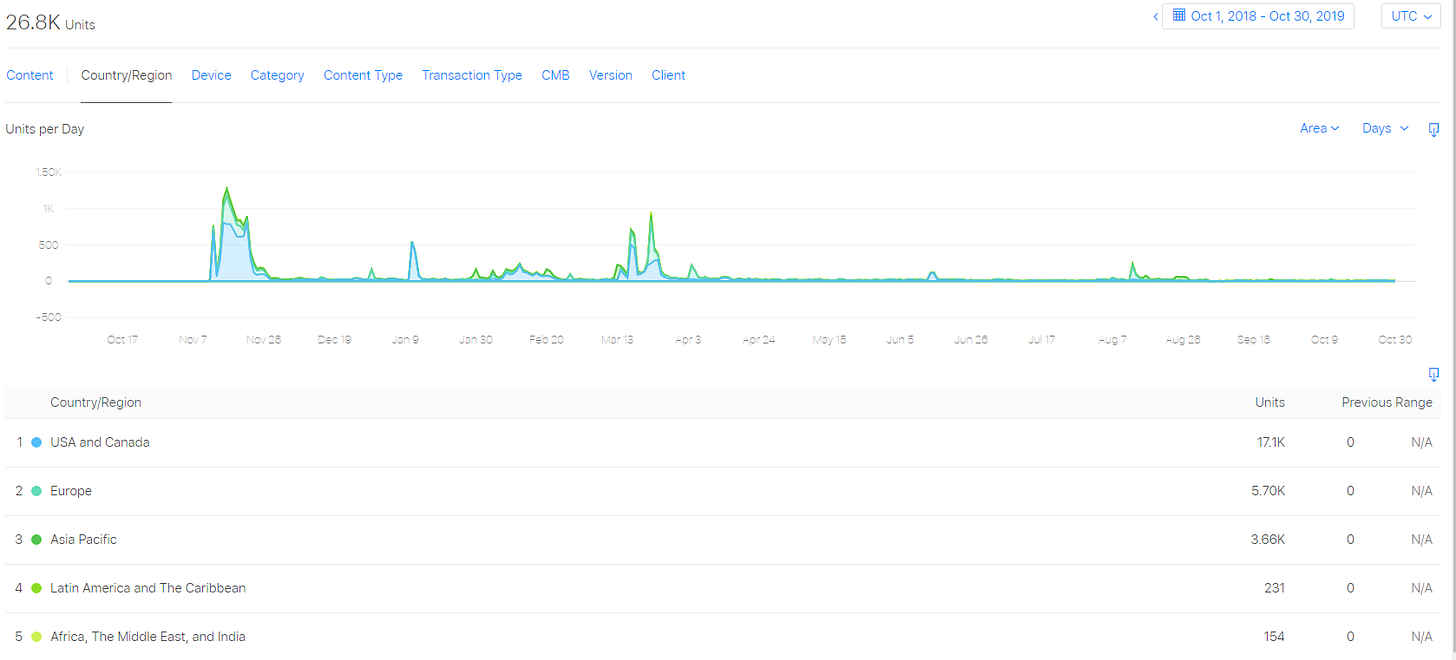Open the Days interval dropdown

click(1385, 128)
